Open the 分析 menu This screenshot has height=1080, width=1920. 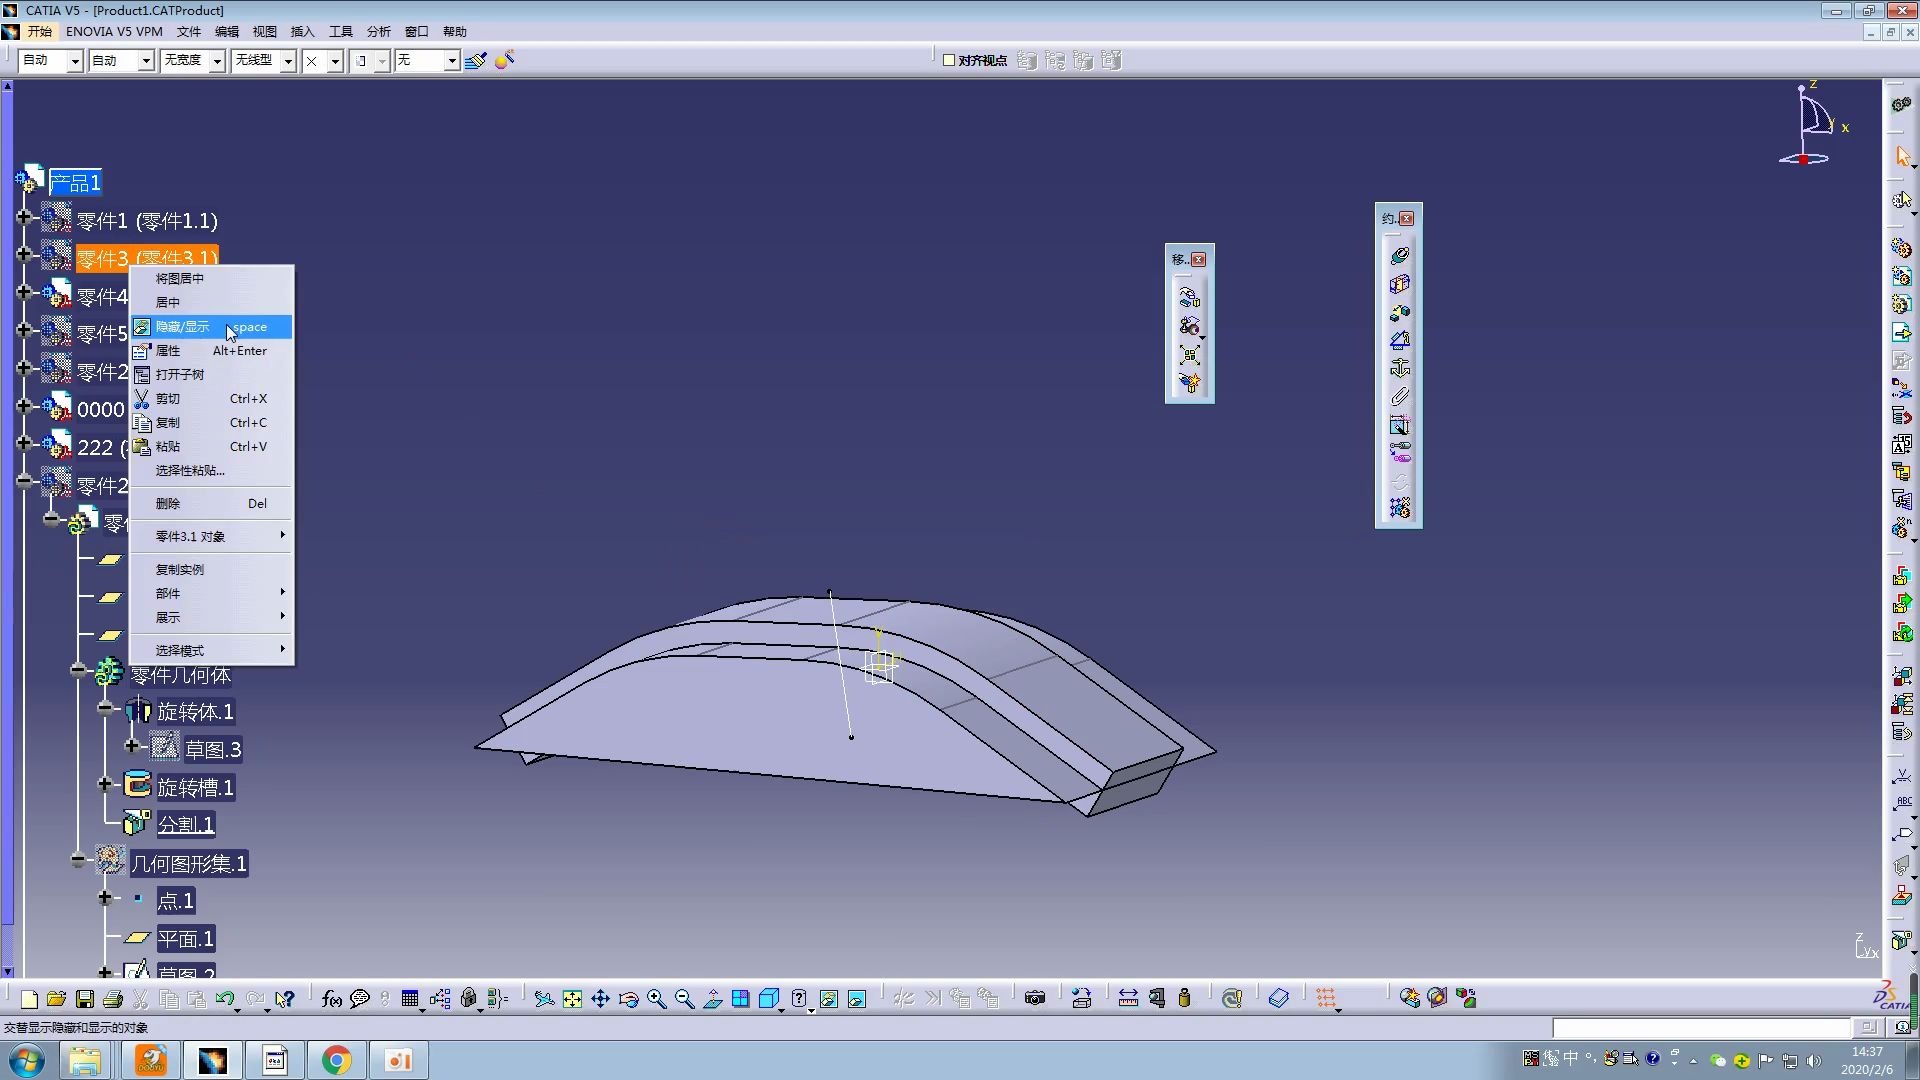click(379, 32)
